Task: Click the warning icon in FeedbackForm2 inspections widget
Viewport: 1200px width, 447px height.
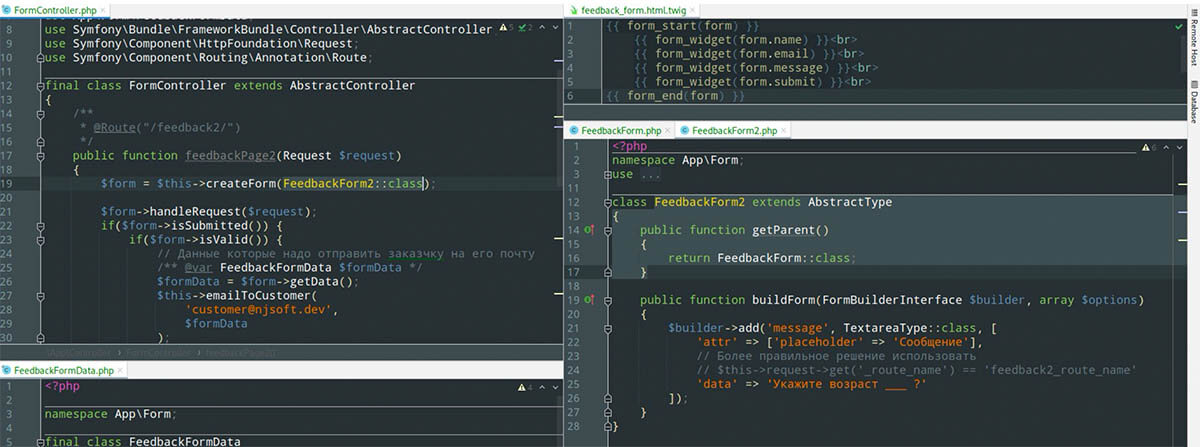Action: click(x=1145, y=147)
